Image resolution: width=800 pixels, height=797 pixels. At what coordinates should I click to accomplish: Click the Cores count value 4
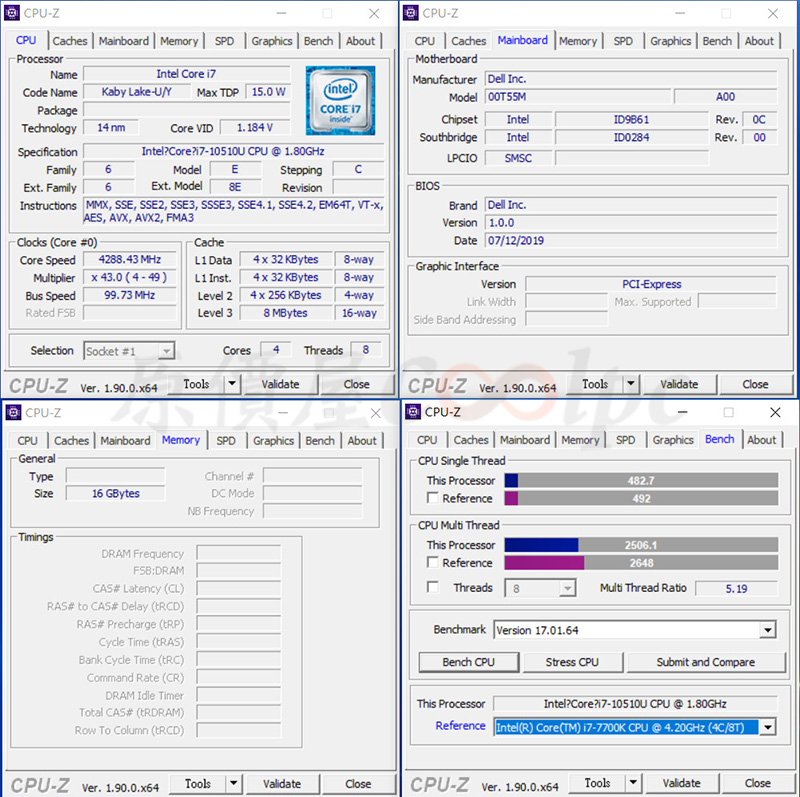pos(276,350)
